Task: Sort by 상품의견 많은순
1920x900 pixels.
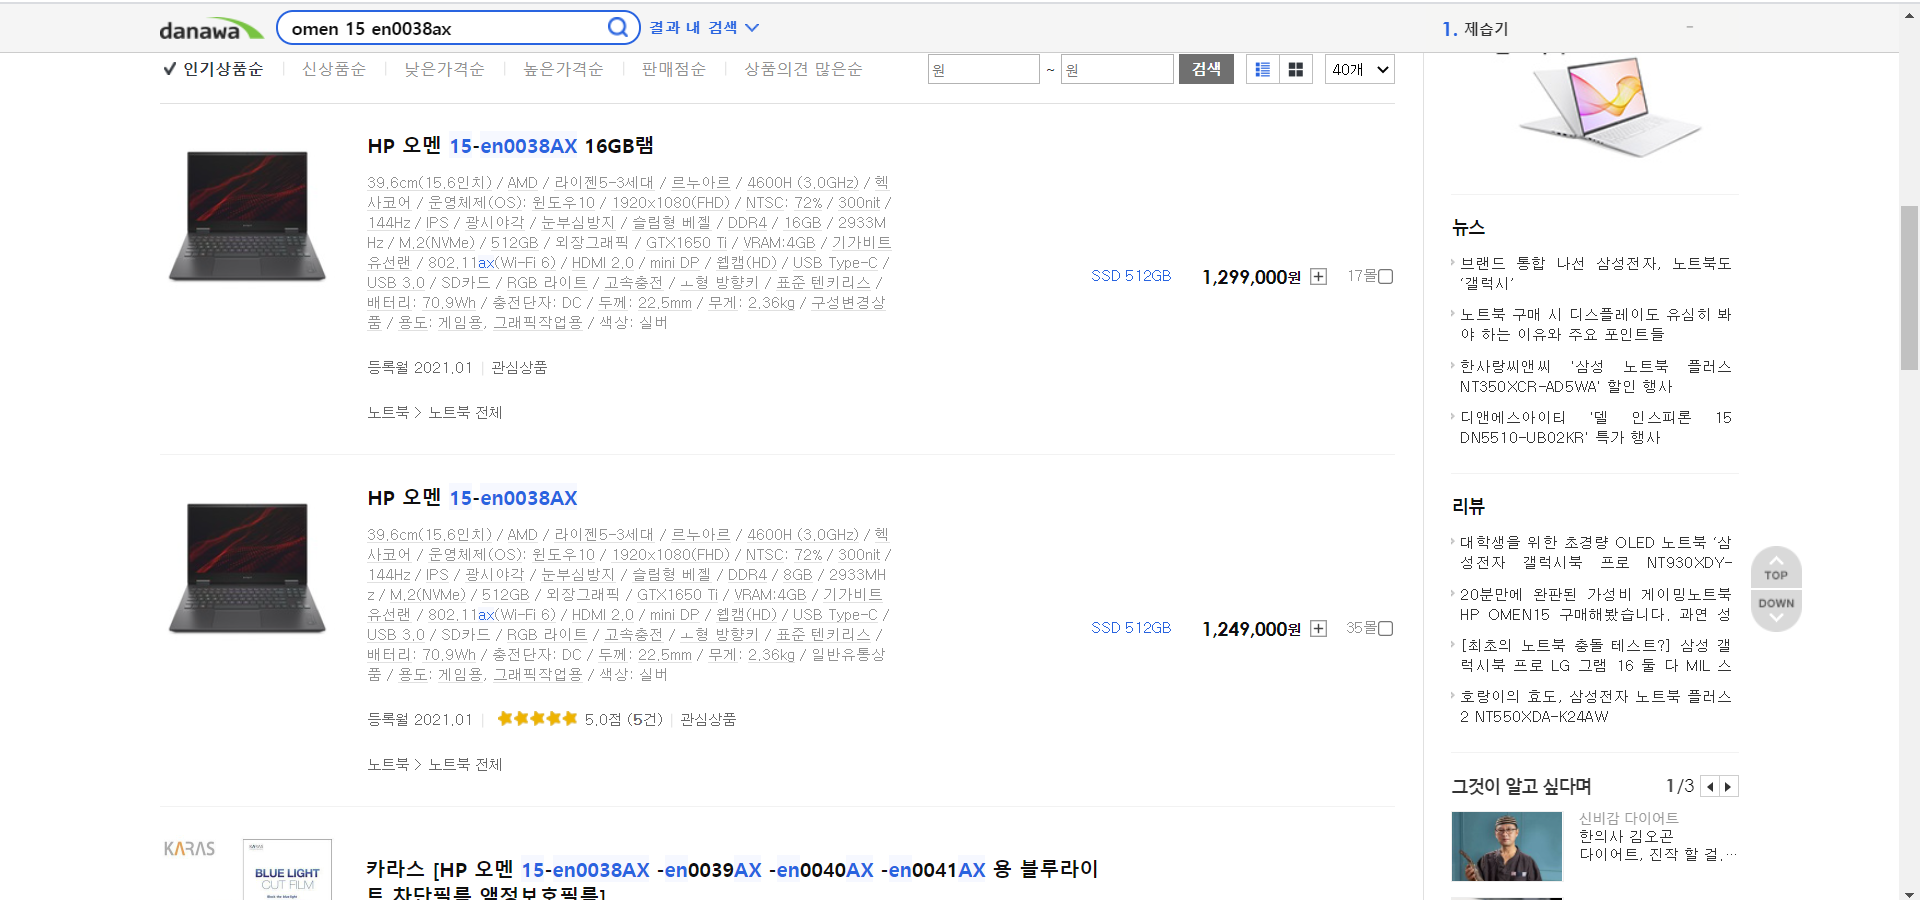Action: (803, 69)
